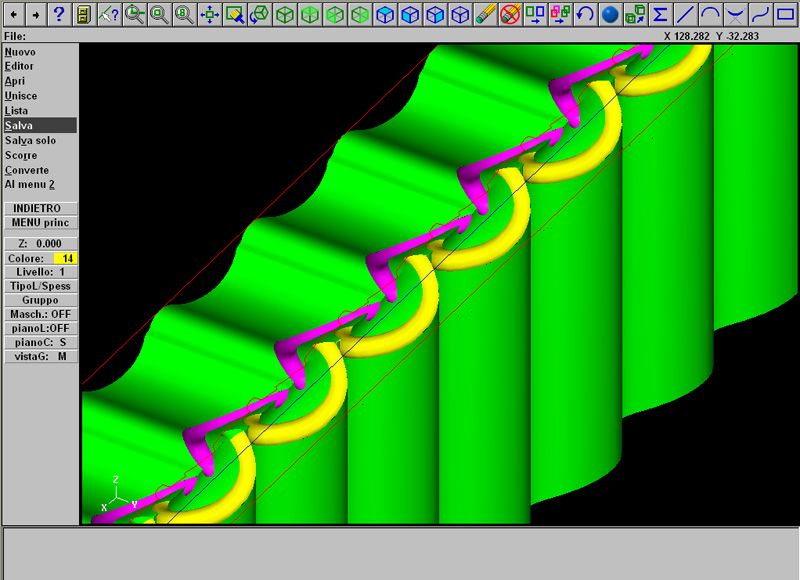Toggle the Masch.: OFF setting
Viewport: 800px width, 580px height.
[x=41, y=314]
